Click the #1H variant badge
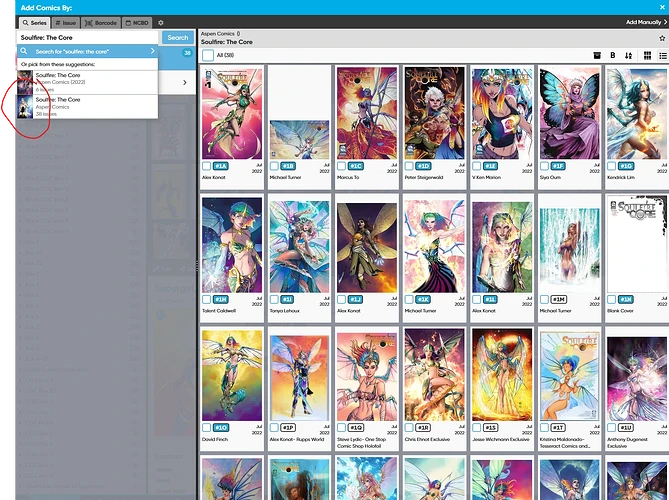The image size is (669, 500). (221, 299)
